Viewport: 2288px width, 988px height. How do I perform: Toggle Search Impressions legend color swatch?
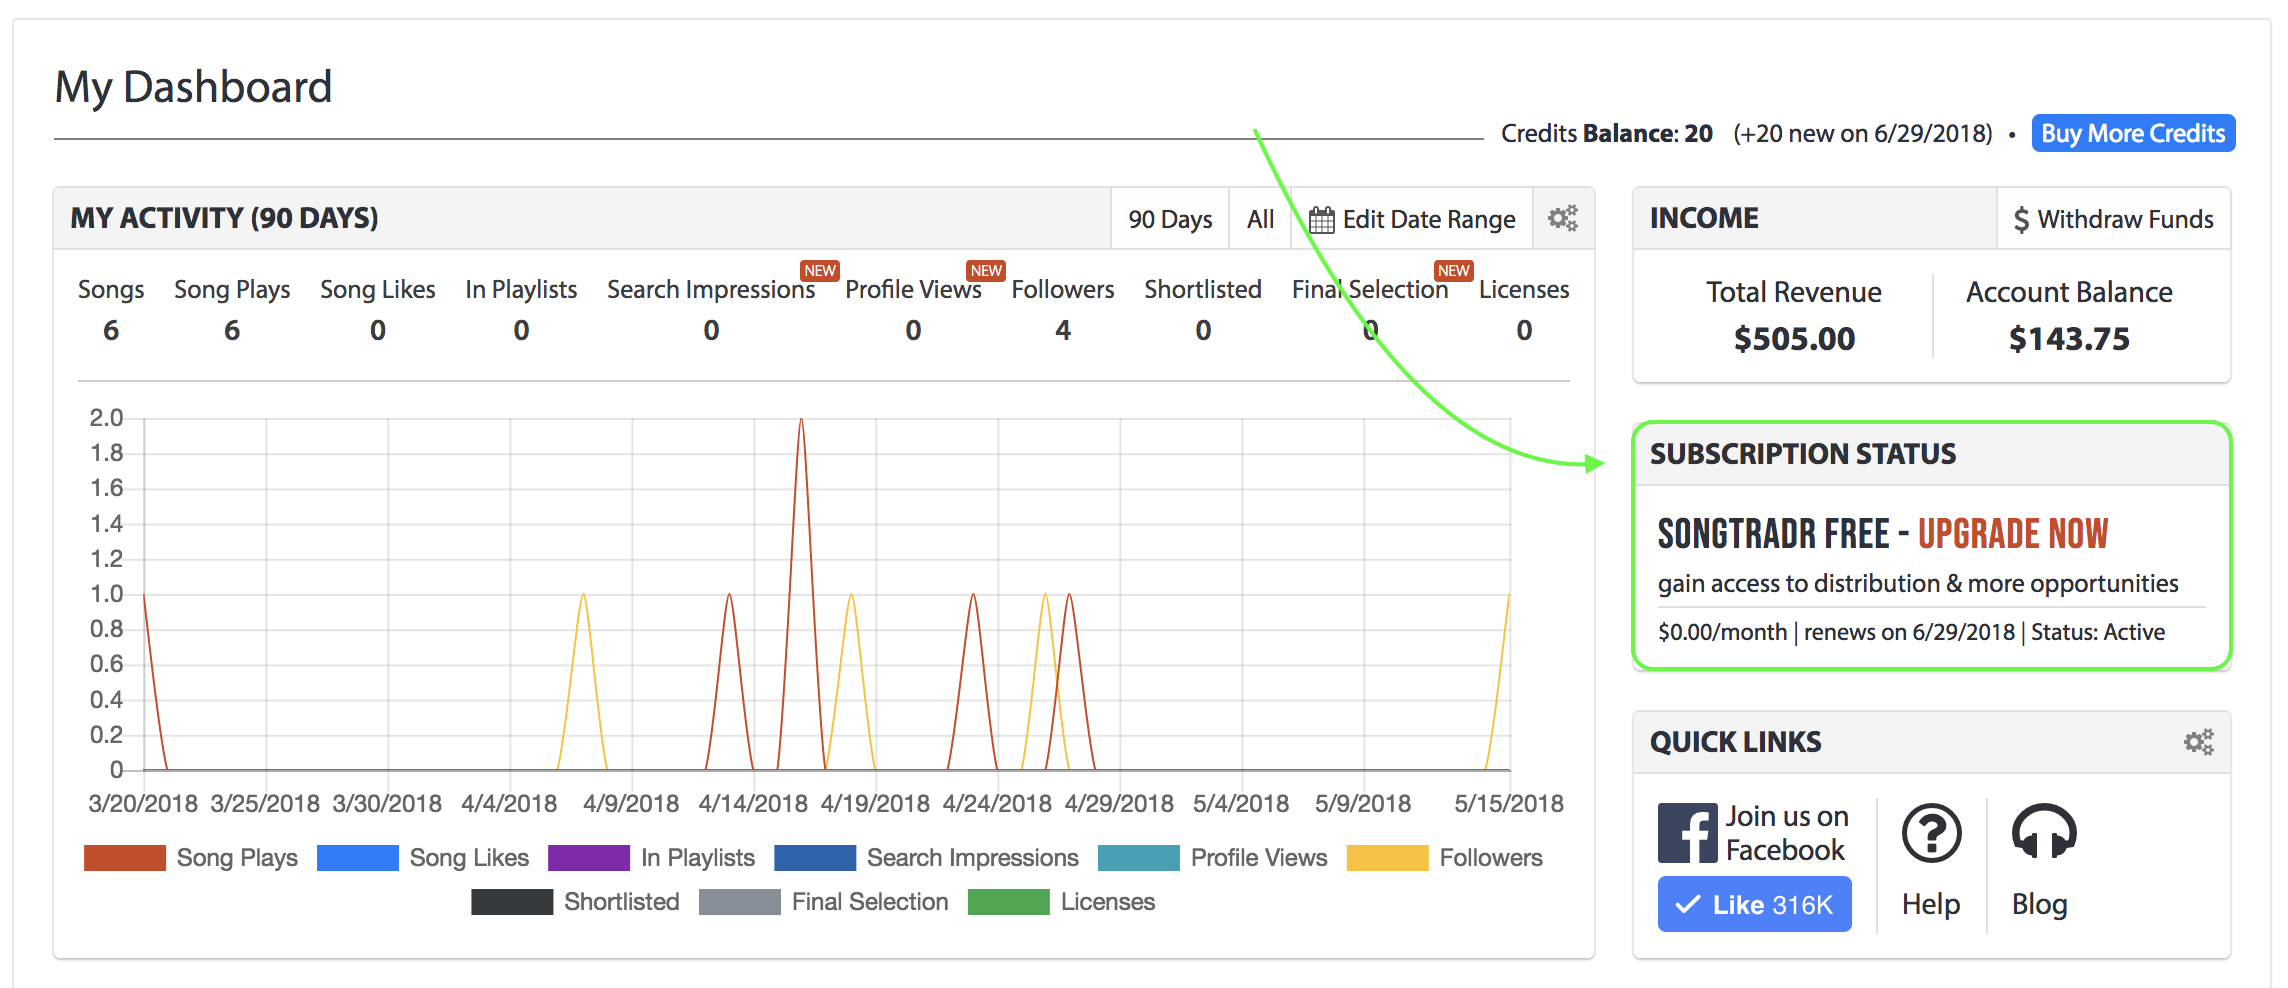tap(815, 858)
